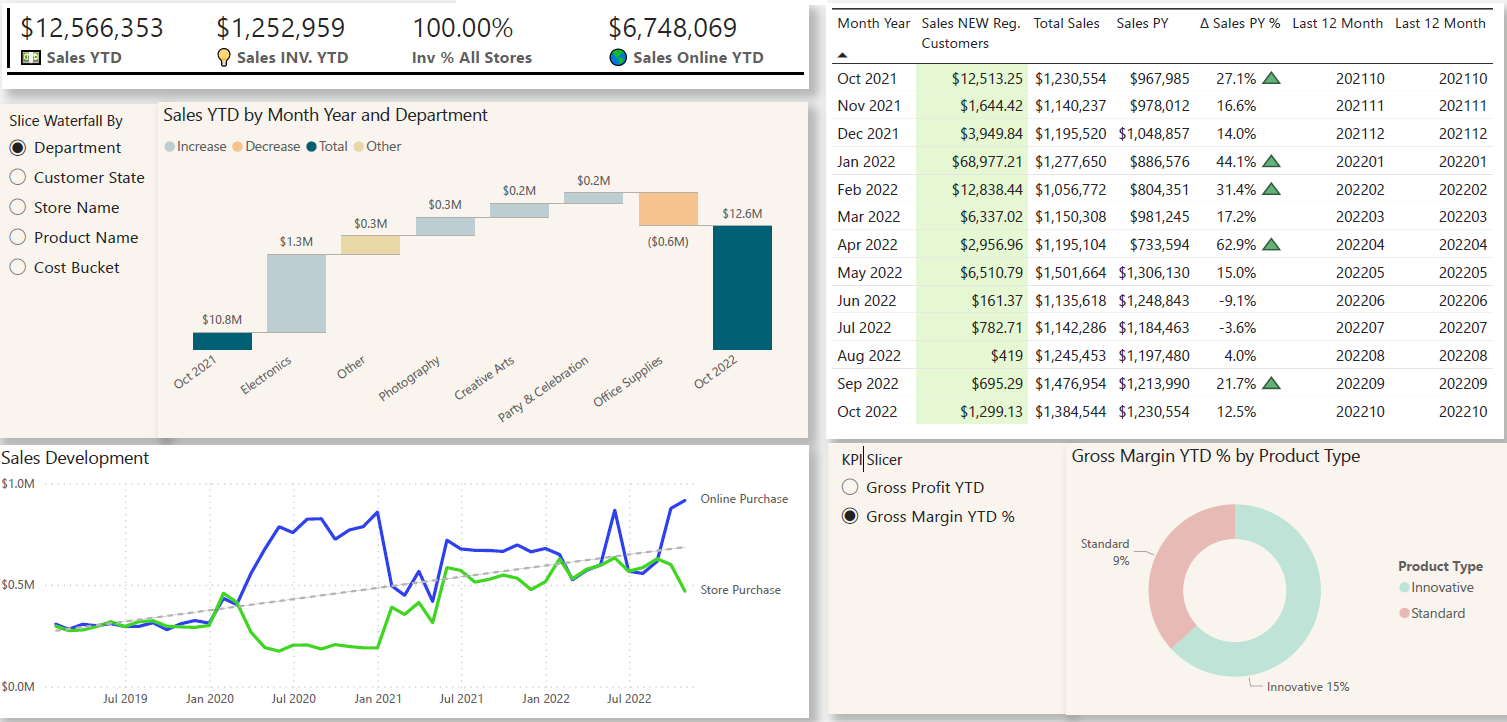Click the Decrease legend item in waterfall chart
The image size is (1507, 722).
click(265, 146)
